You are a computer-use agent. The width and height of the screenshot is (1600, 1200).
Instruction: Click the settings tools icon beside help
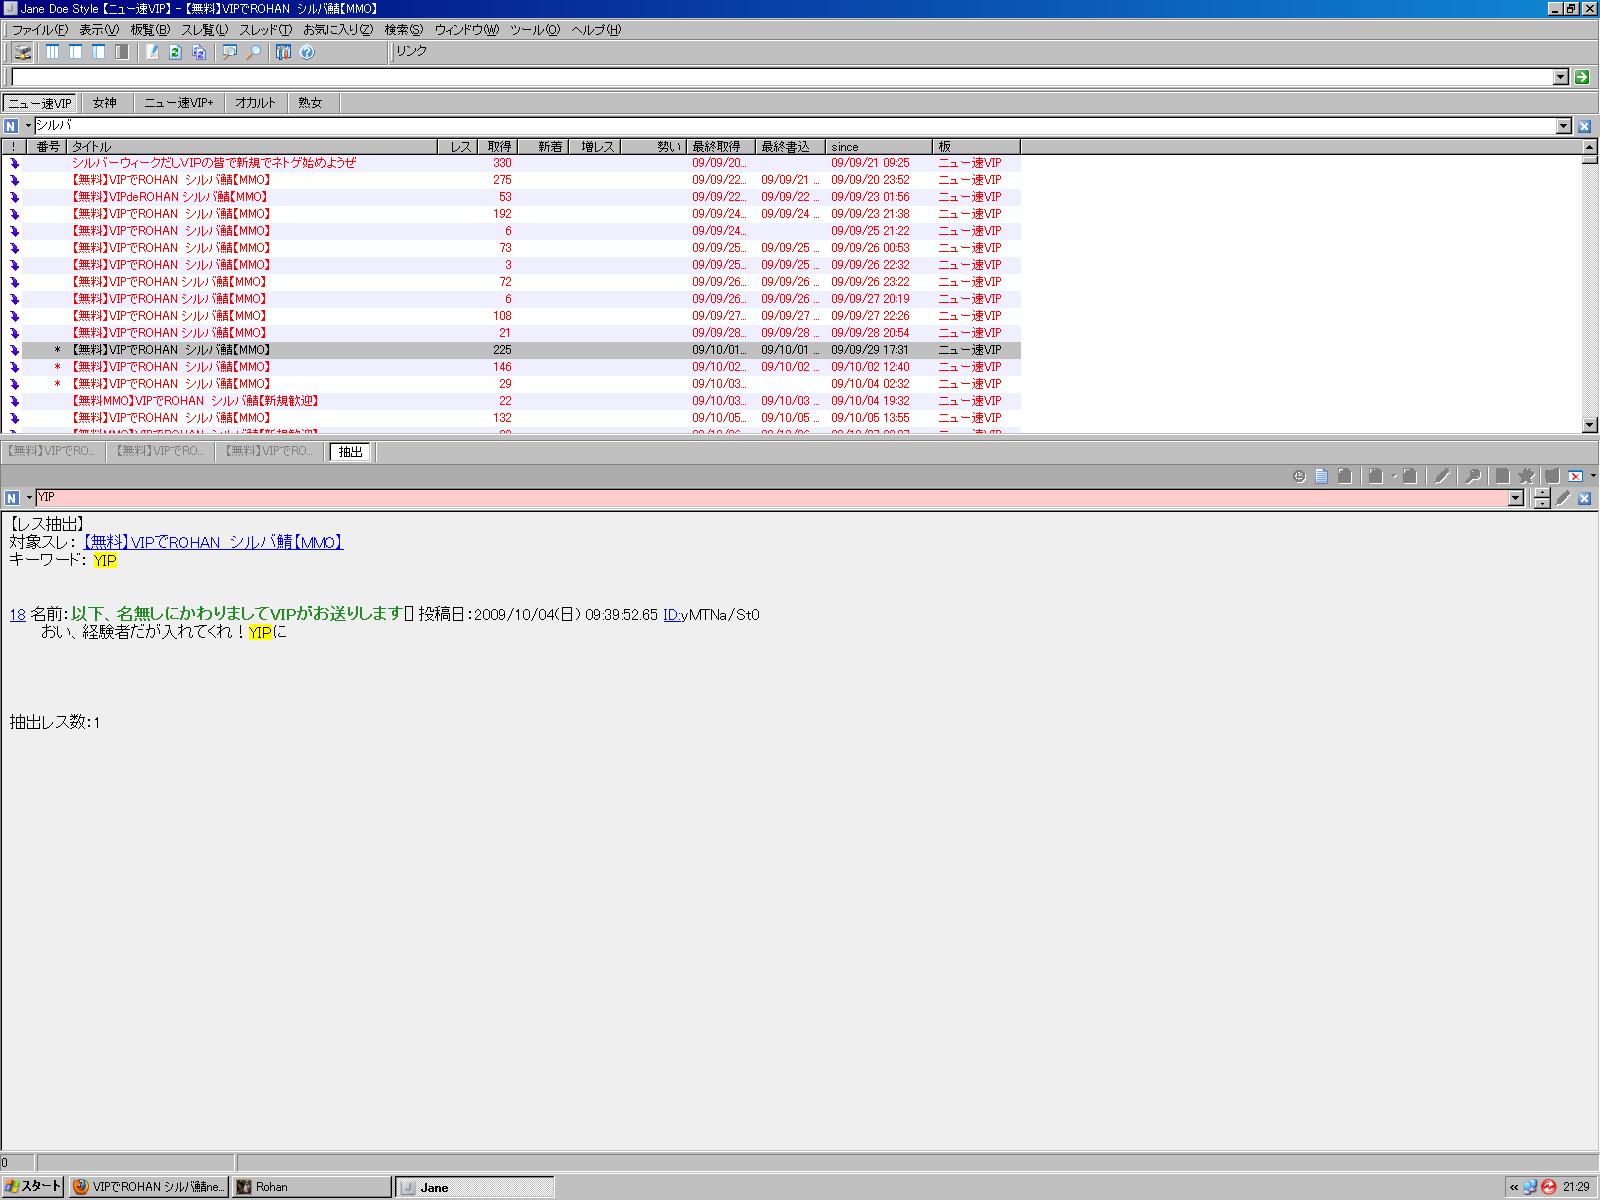[283, 52]
